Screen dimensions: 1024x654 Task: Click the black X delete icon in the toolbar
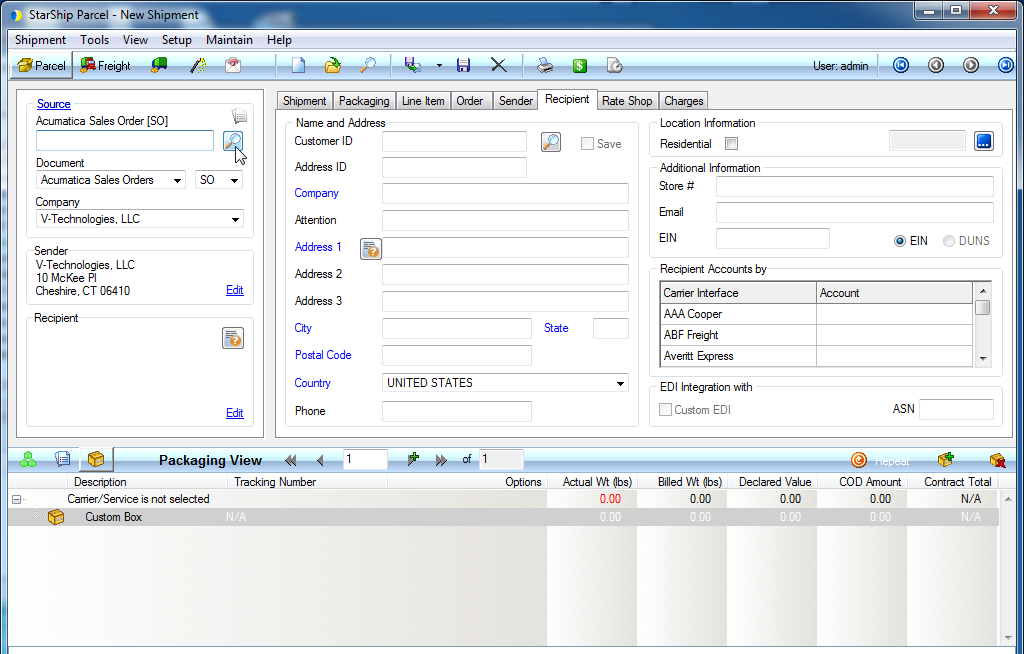click(498, 65)
